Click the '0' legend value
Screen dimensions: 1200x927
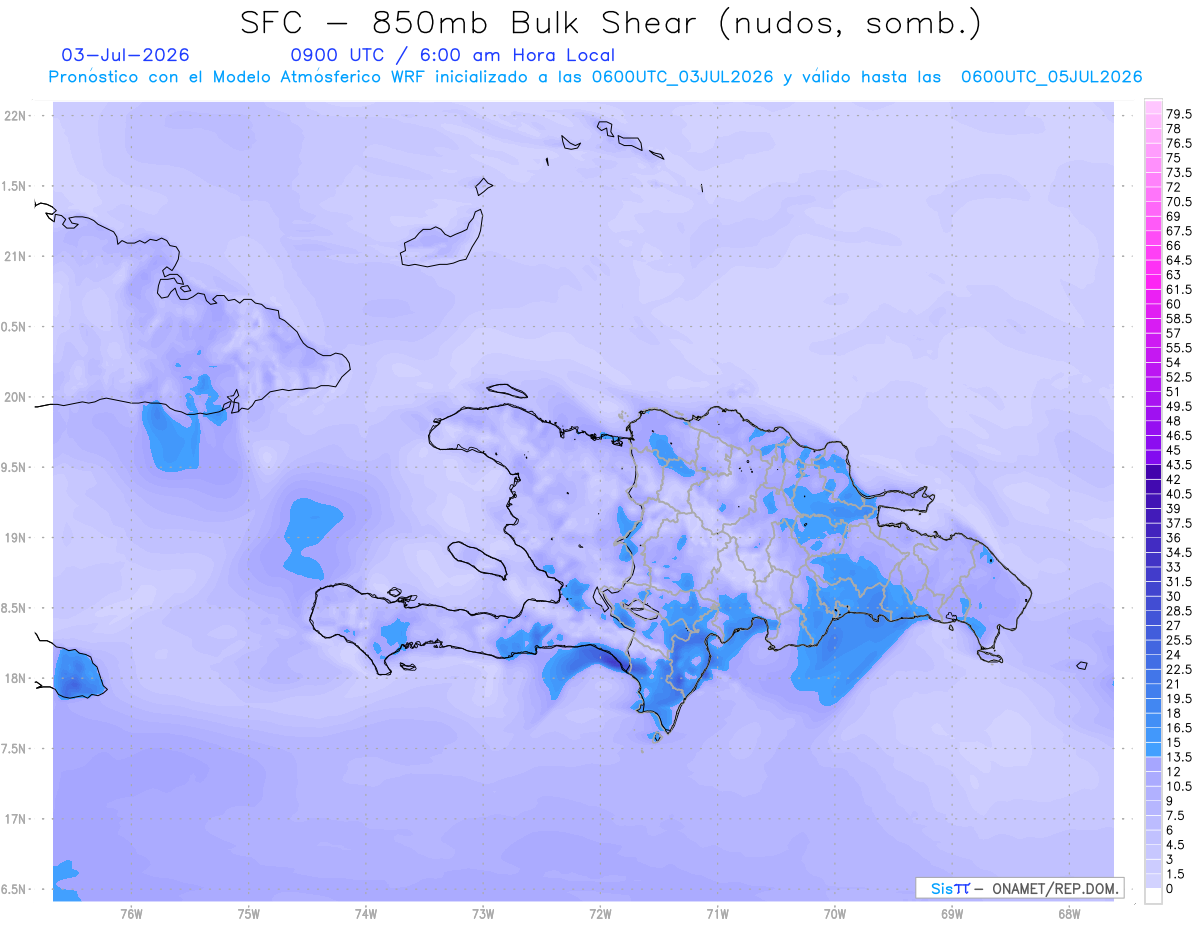1170,889
